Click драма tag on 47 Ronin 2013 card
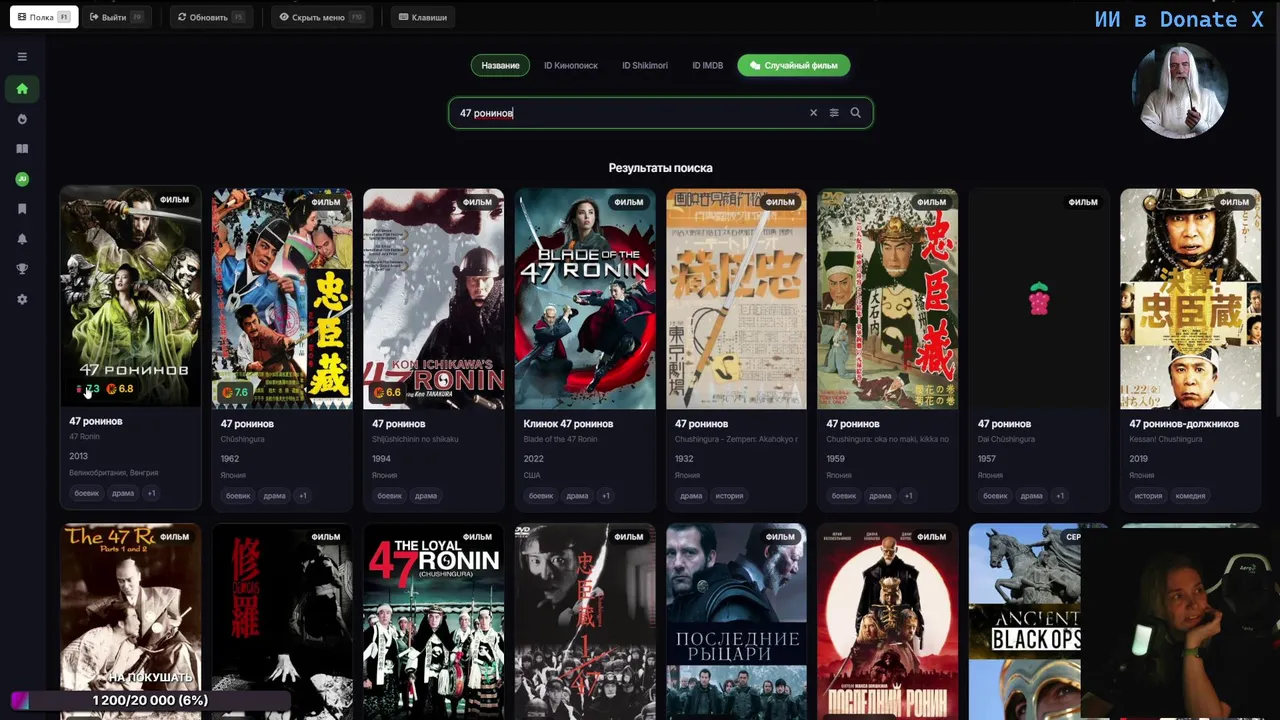 [x=123, y=493]
